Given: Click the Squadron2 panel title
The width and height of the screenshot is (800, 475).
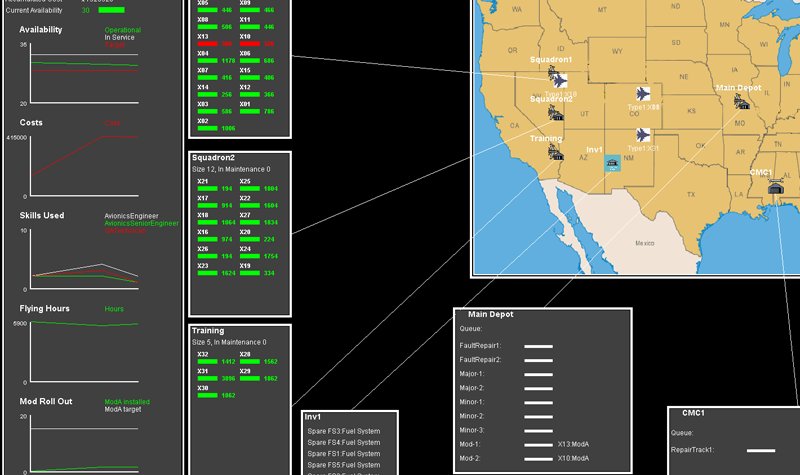Looking at the screenshot, I should (213, 158).
